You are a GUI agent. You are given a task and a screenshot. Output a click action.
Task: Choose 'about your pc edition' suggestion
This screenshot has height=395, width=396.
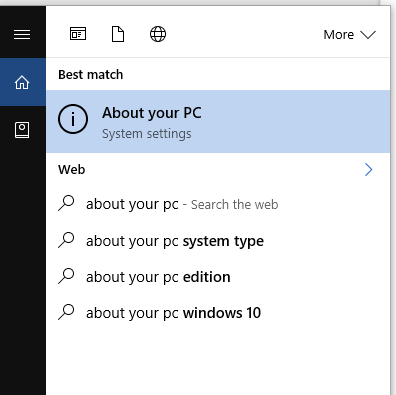point(218,277)
